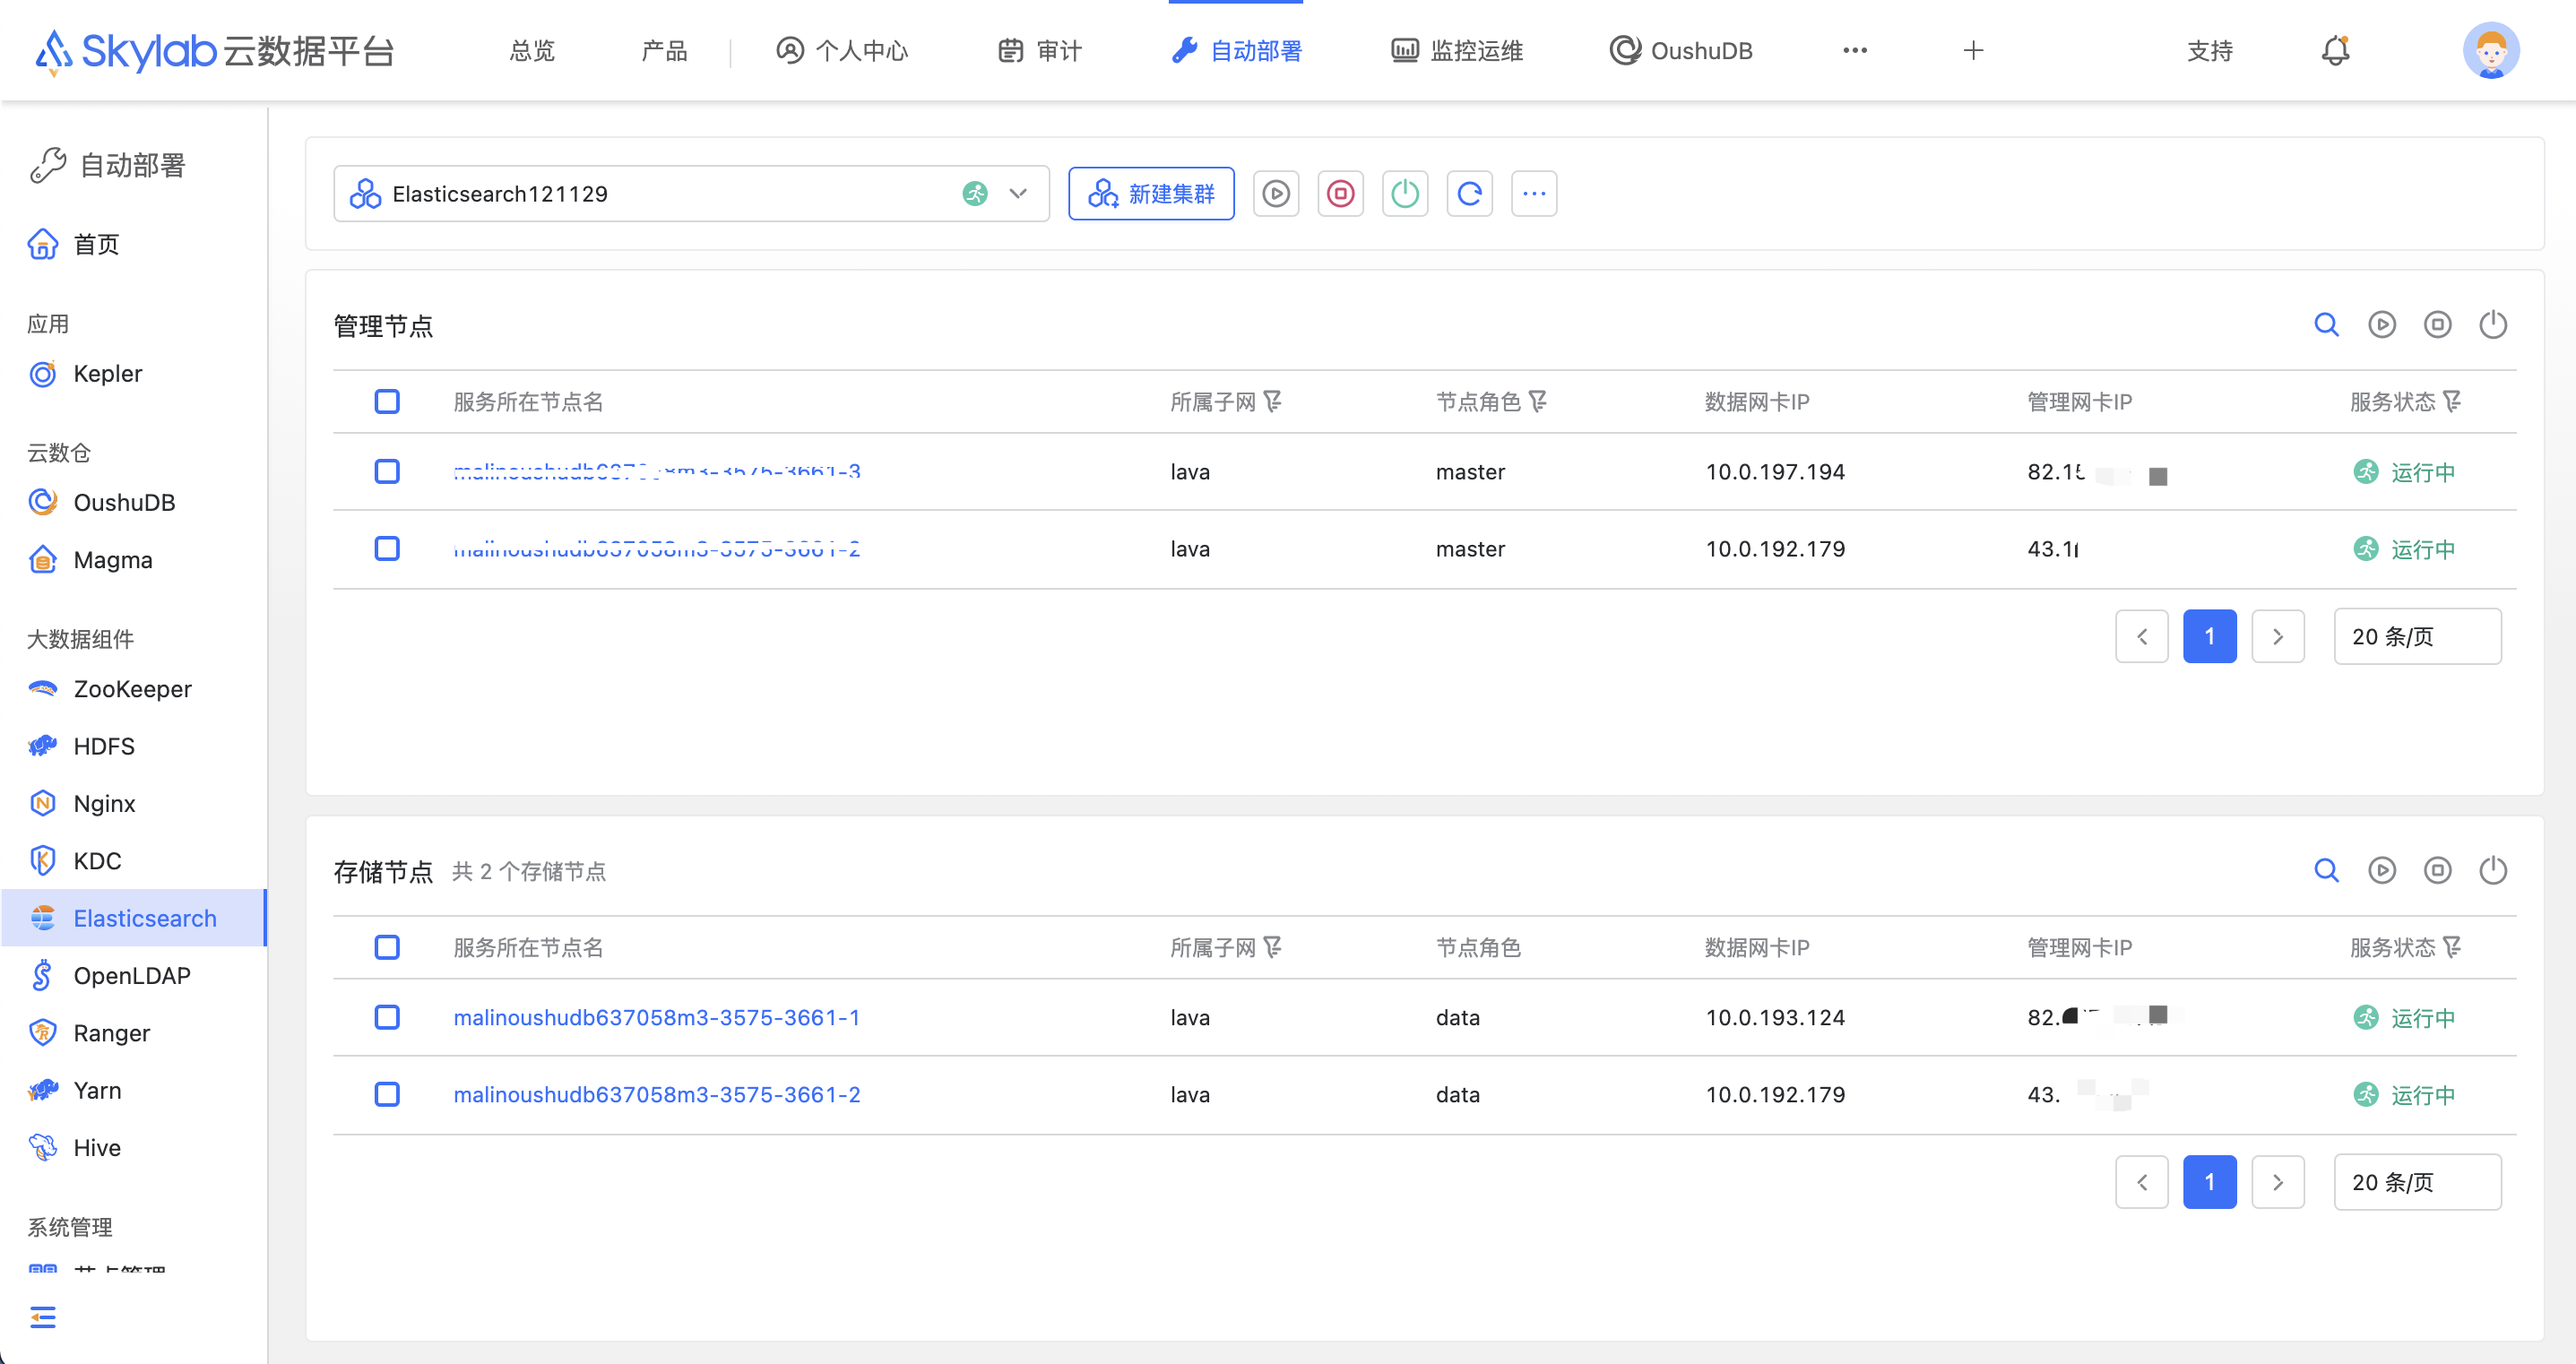Check the 10.0.197.194 master node row

(x=387, y=471)
